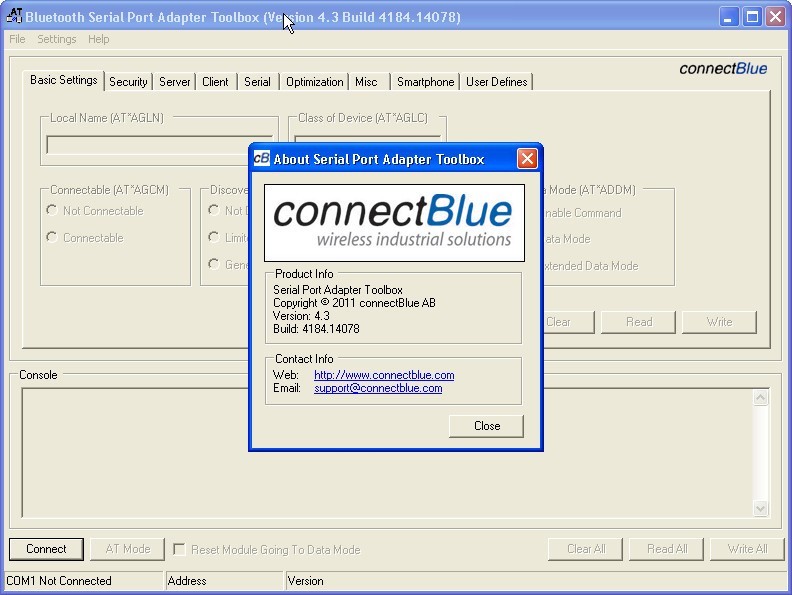The image size is (792, 595).
Task: Click the AT Mode button
Action: (127, 549)
